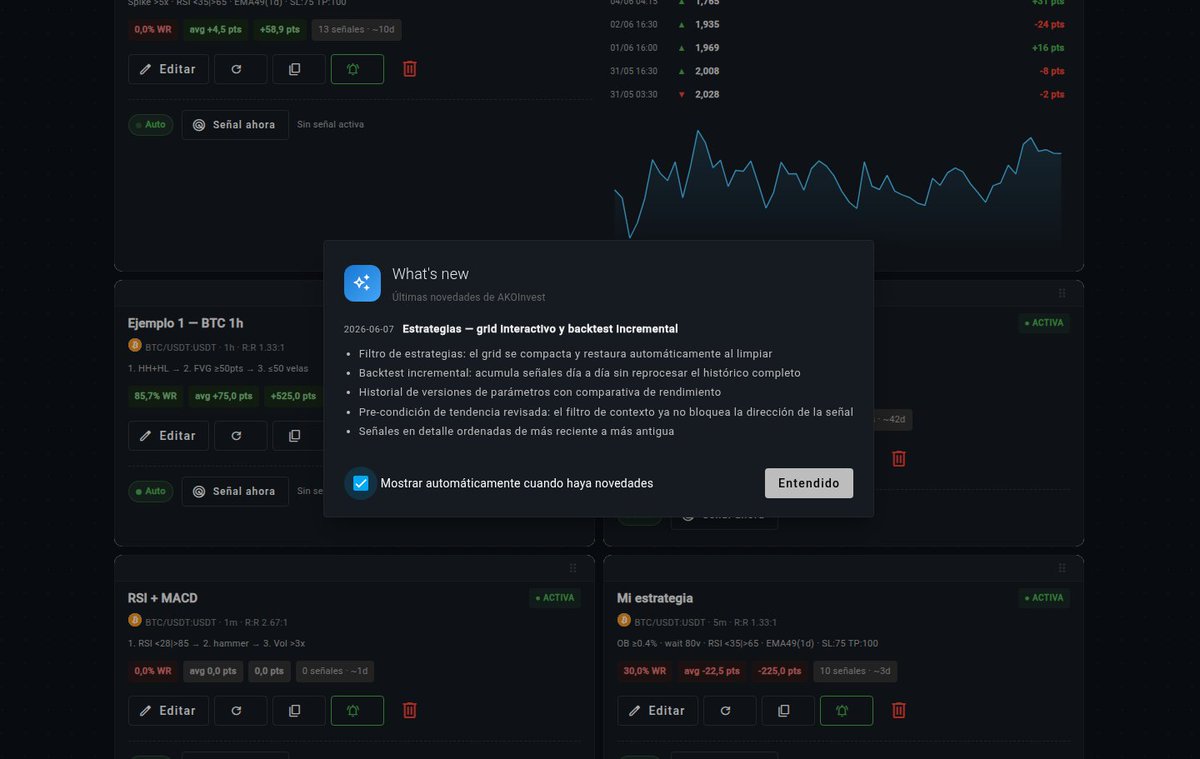Duplicate the 13 señales strategy
1200x759 pixels.
point(299,69)
